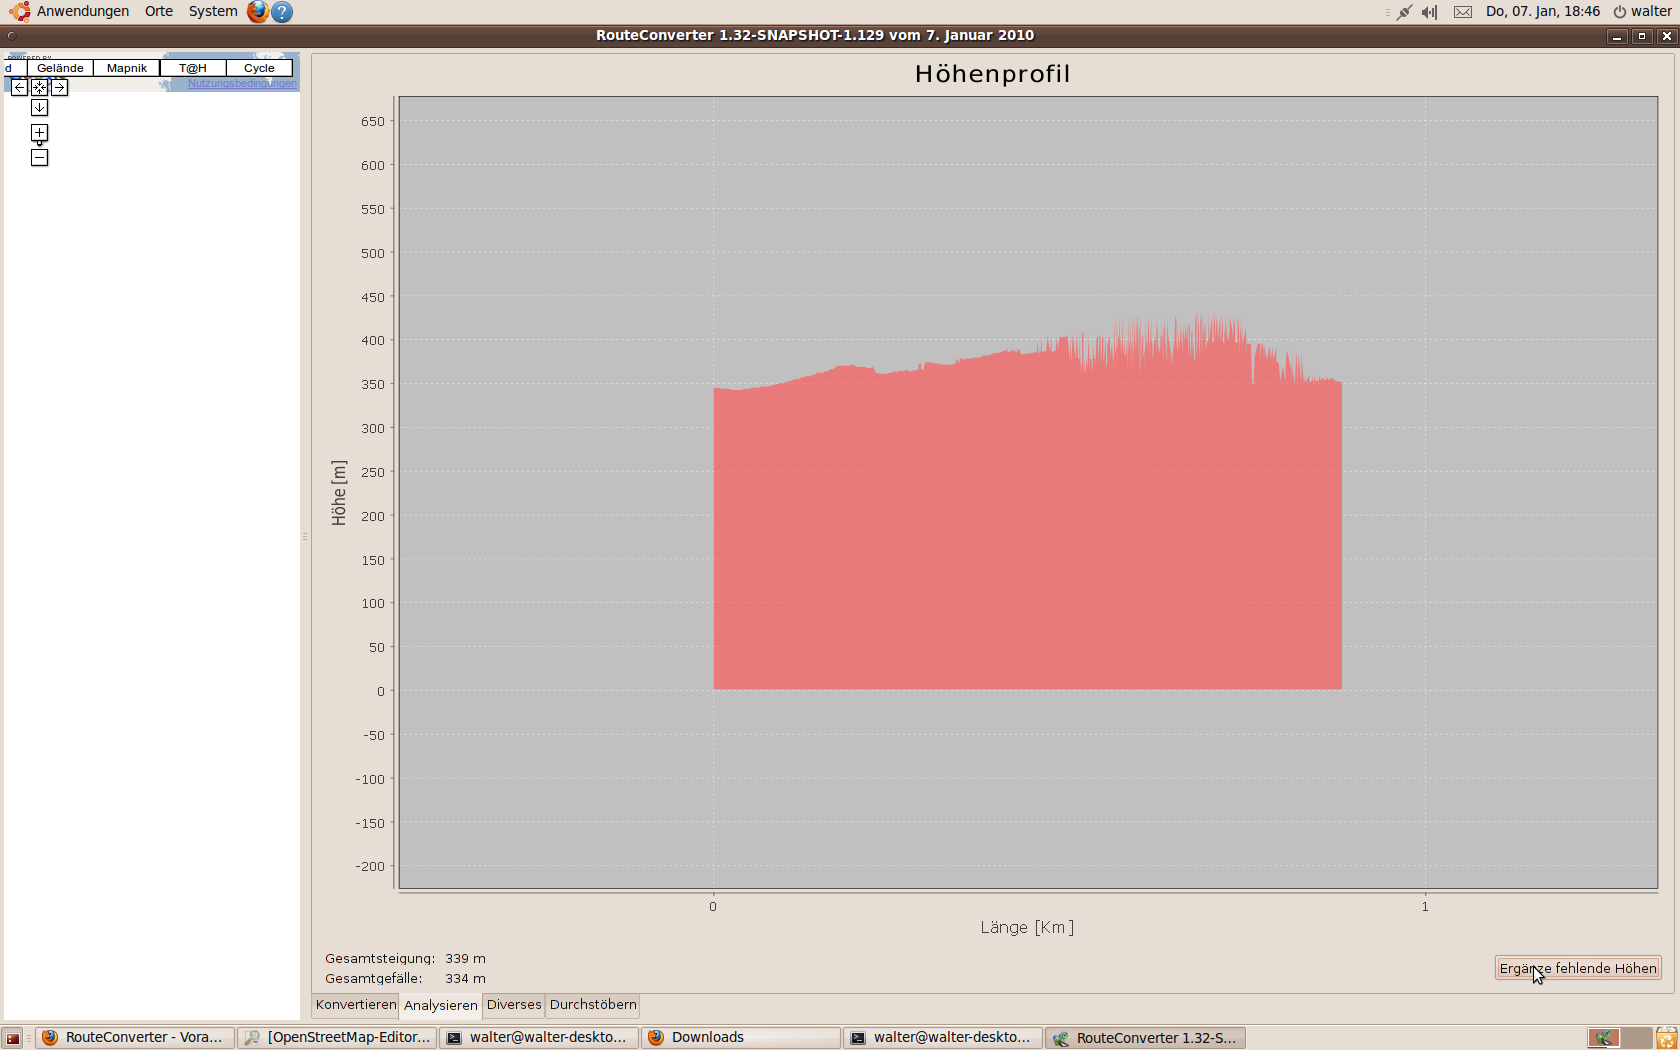Switch to the Konvertieren tab

pos(356,1005)
